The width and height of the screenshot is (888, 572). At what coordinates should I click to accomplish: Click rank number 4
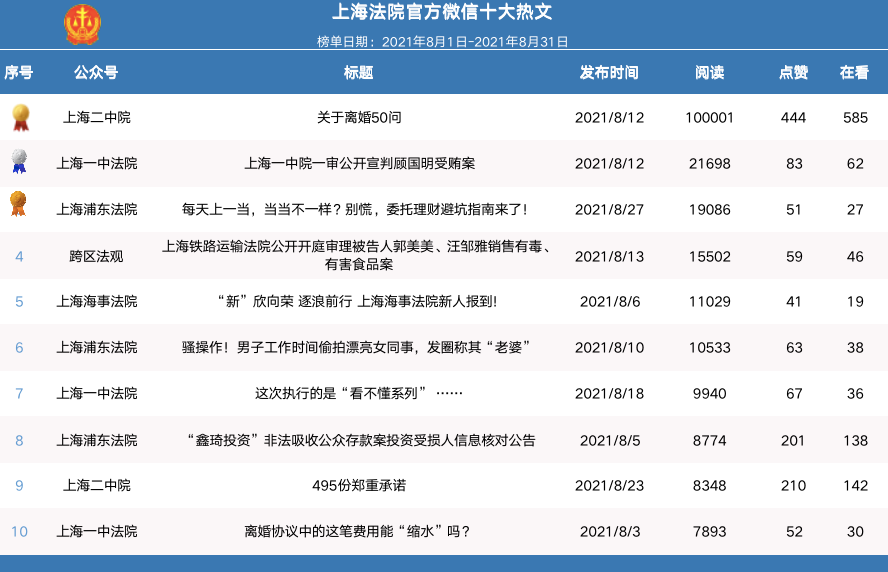(19, 257)
